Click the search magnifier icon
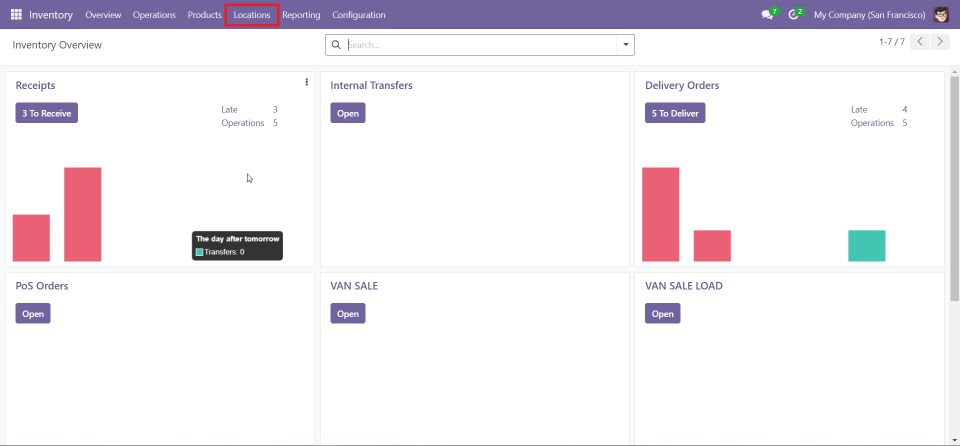960x446 pixels. (336, 45)
